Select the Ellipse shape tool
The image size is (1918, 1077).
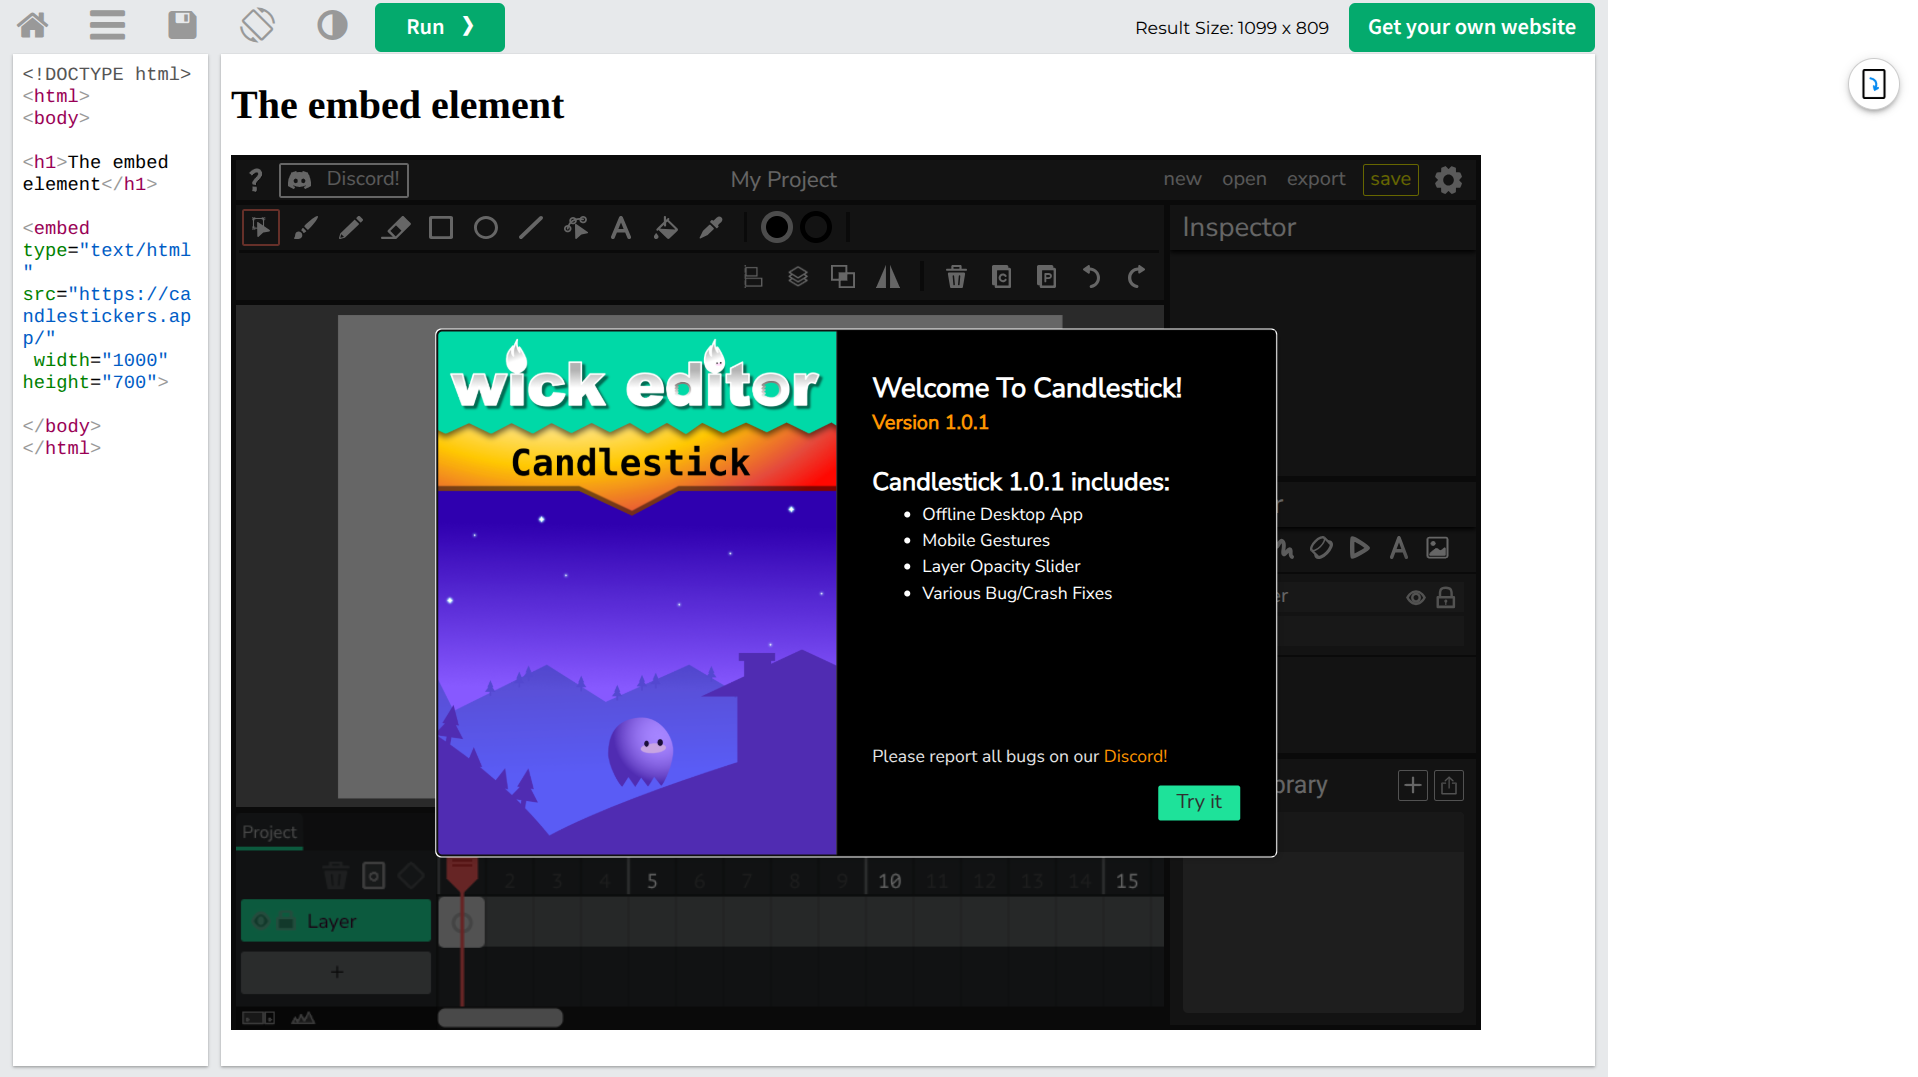(x=486, y=228)
